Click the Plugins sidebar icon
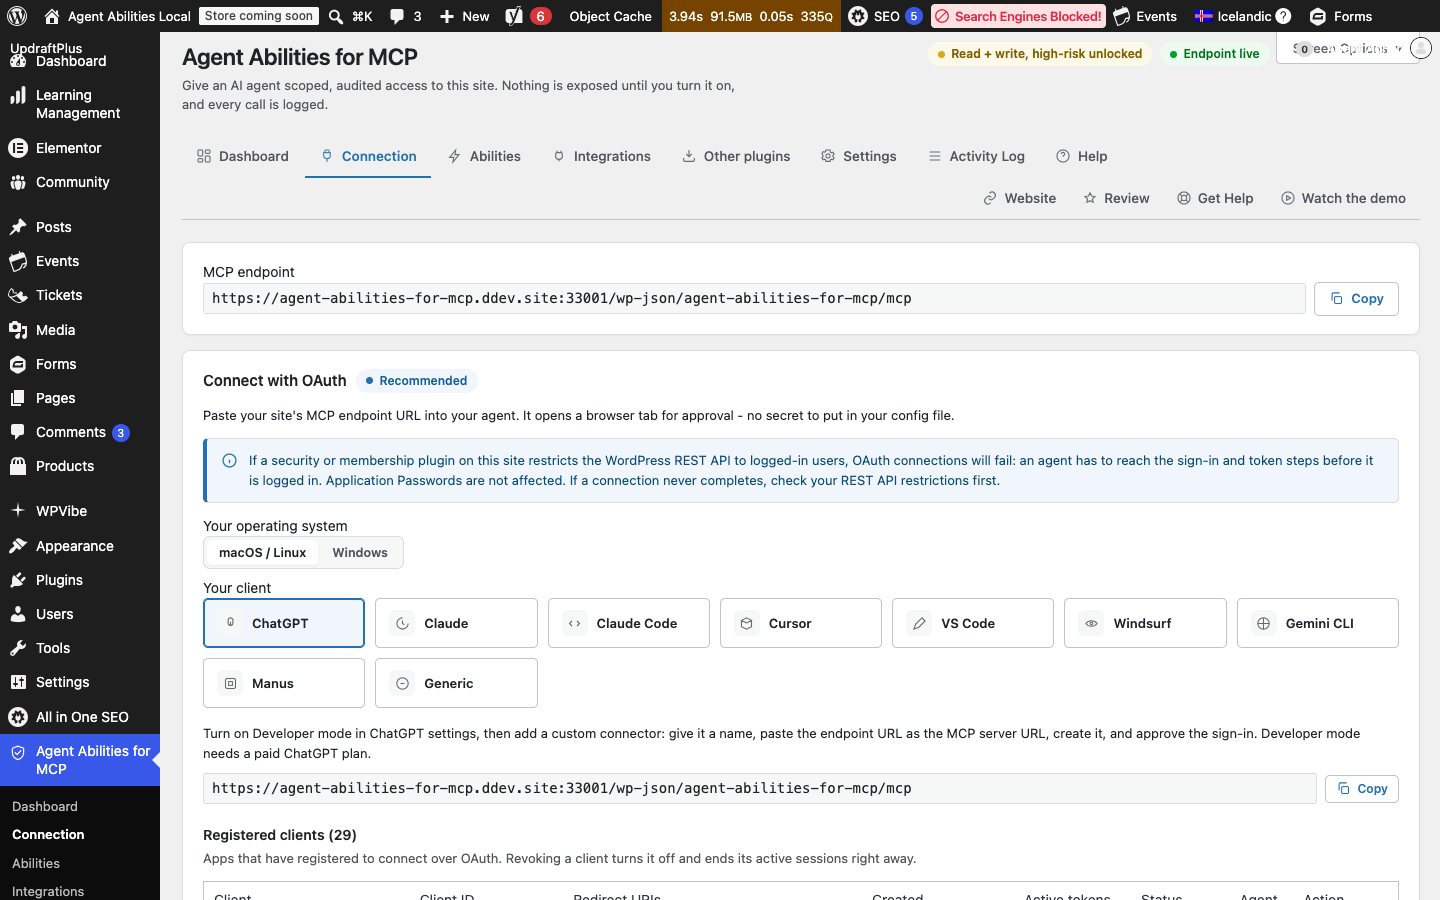 (x=17, y=580)
